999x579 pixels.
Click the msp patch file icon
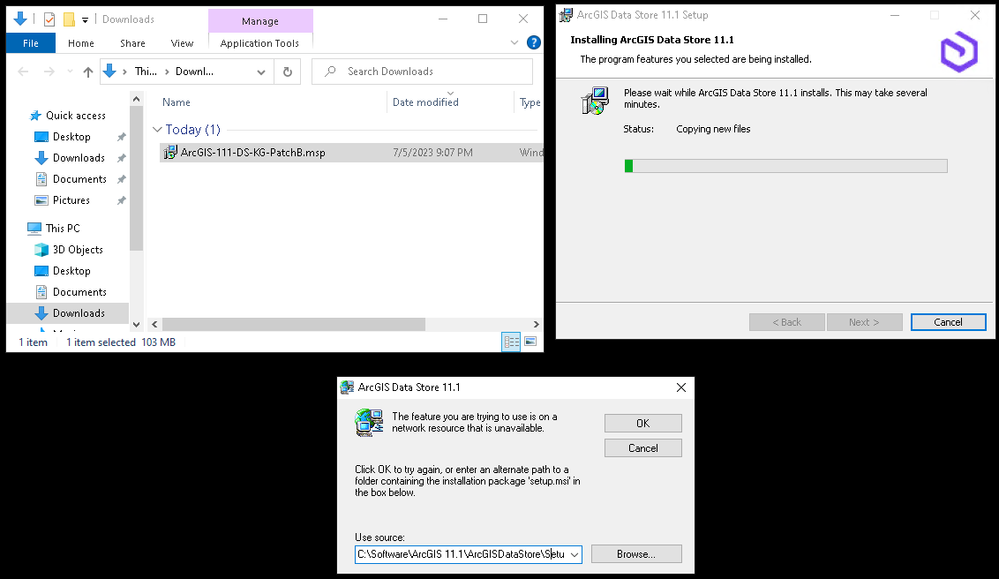170,152
